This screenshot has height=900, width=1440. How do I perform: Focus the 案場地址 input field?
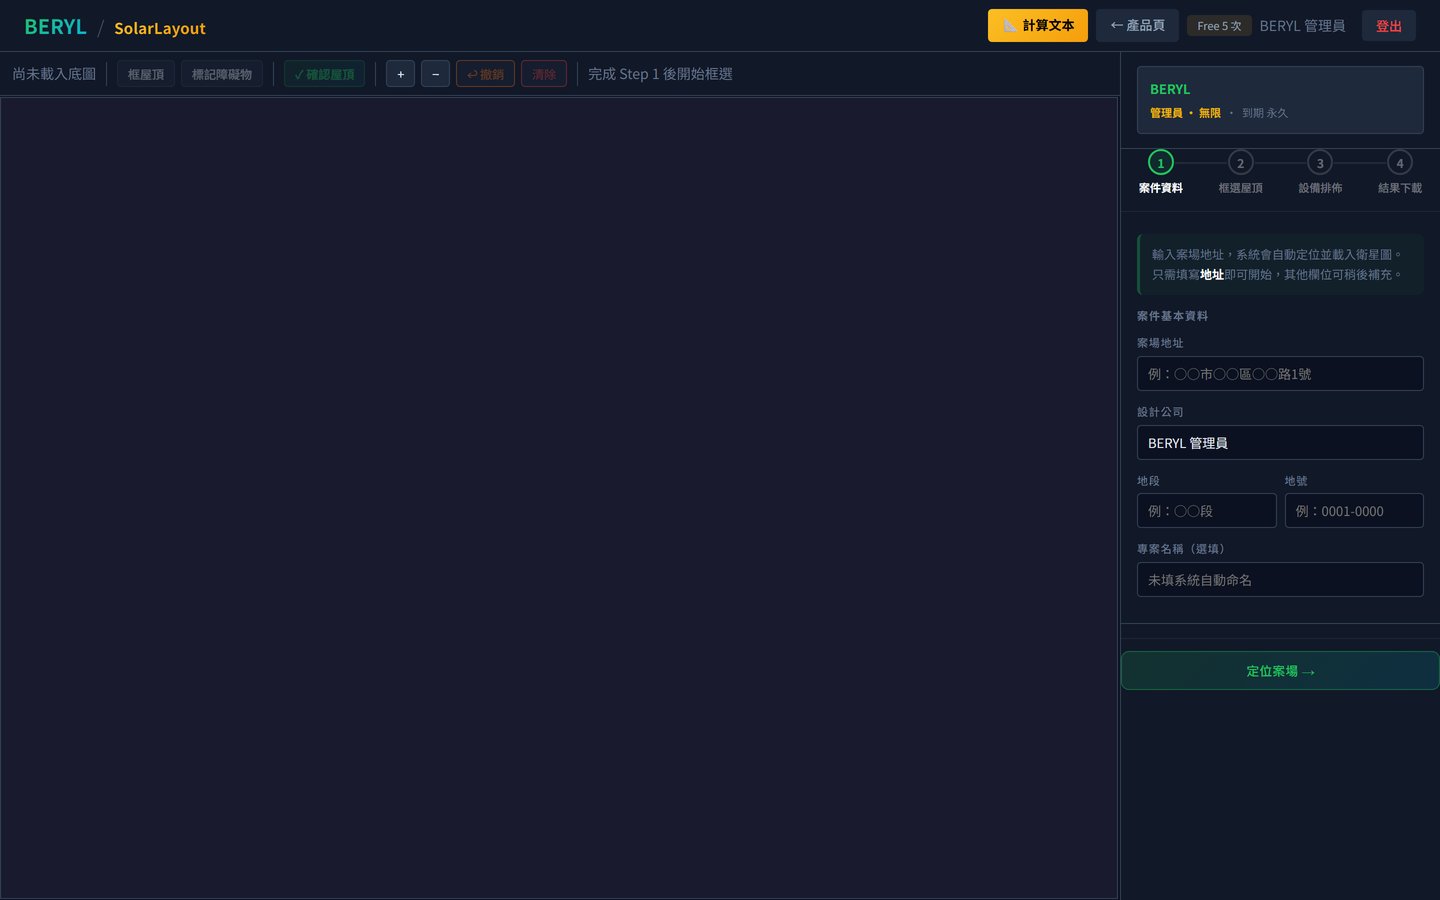click(1280, 374)
